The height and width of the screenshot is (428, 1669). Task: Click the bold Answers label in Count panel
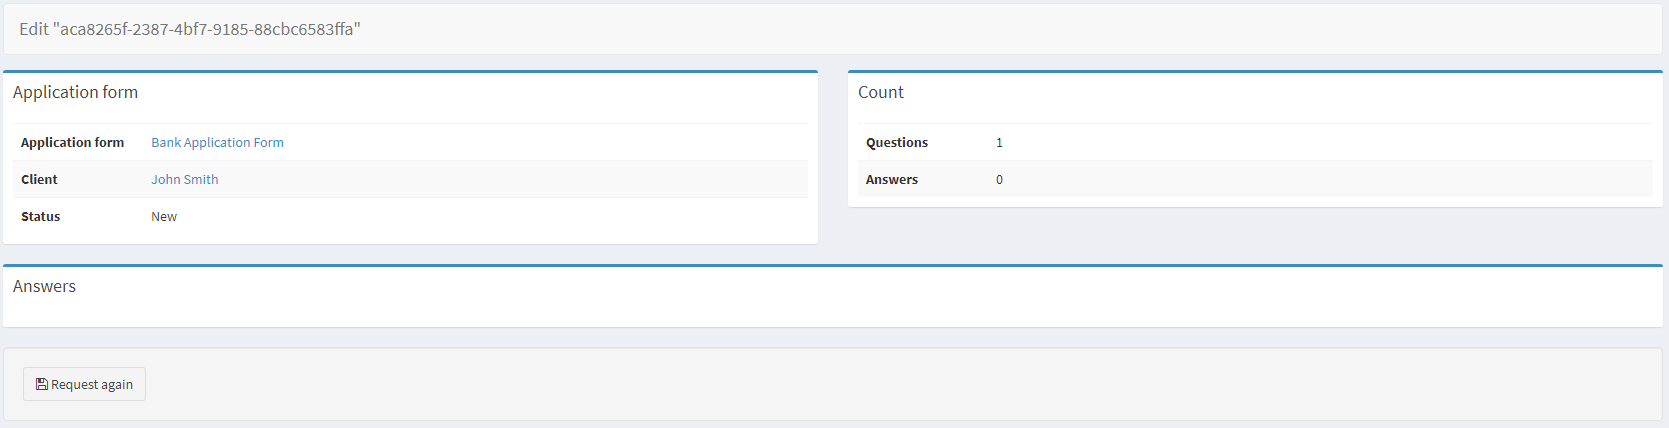coord(891,180)
